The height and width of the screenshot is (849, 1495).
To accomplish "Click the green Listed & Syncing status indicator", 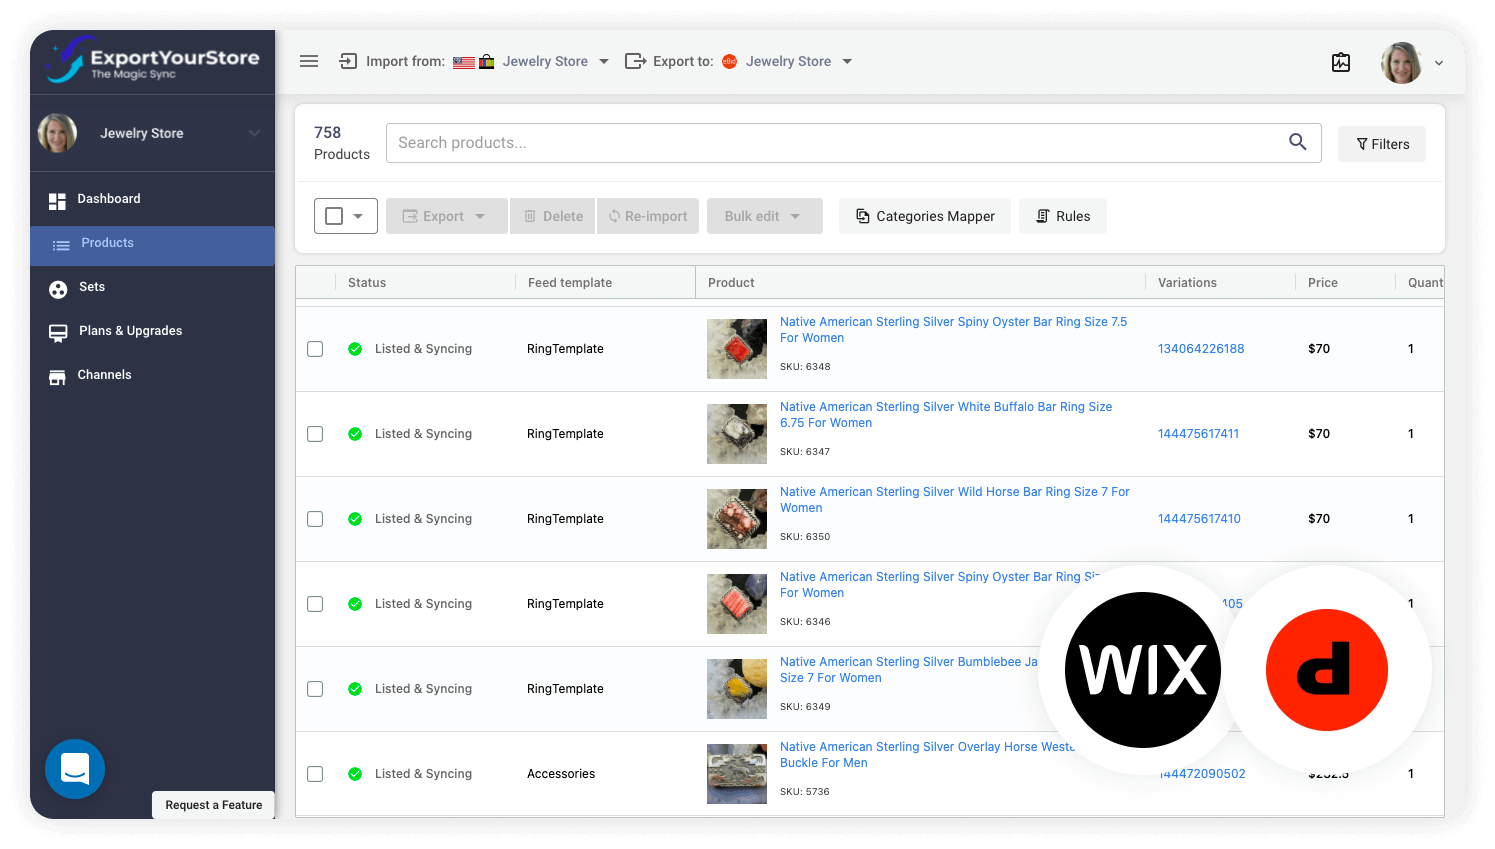I will pos(355,349).
